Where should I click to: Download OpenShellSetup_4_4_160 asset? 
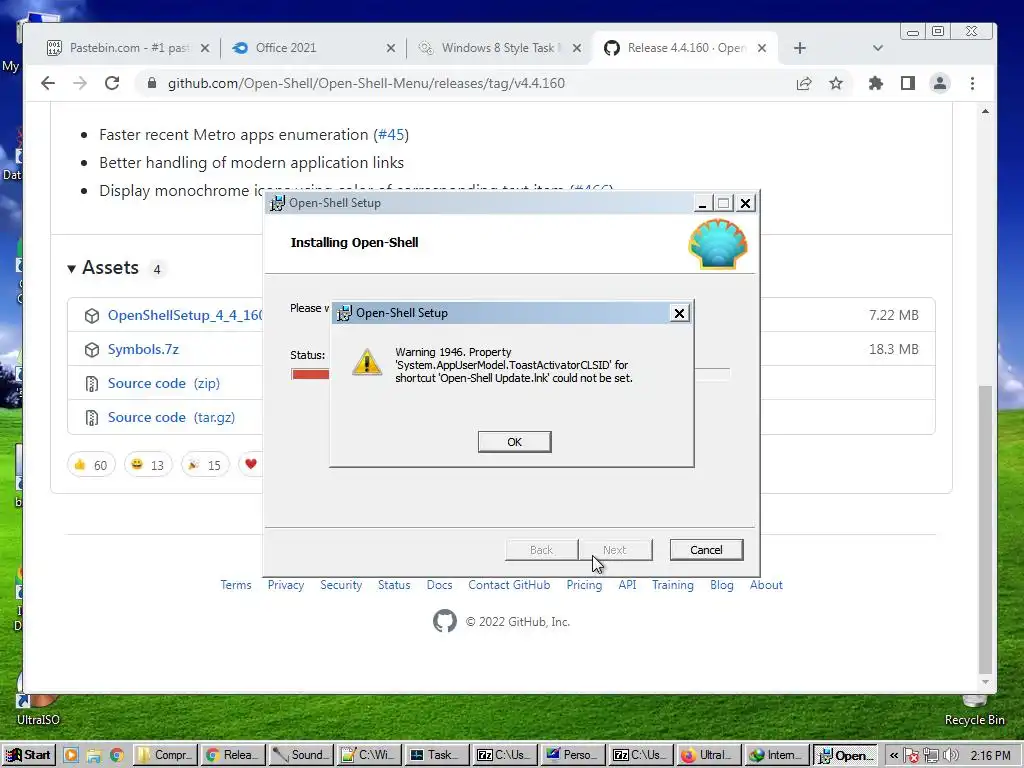pyautogui.click(x=185, y=315)
